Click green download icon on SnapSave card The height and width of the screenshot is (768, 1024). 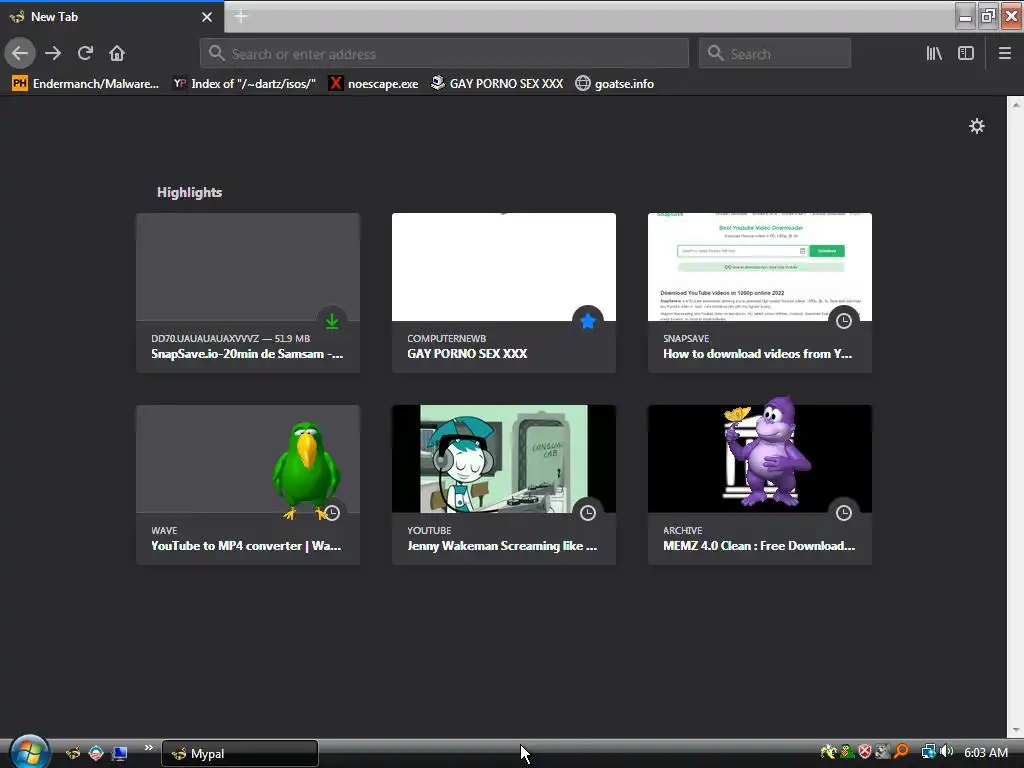[332, 321]
